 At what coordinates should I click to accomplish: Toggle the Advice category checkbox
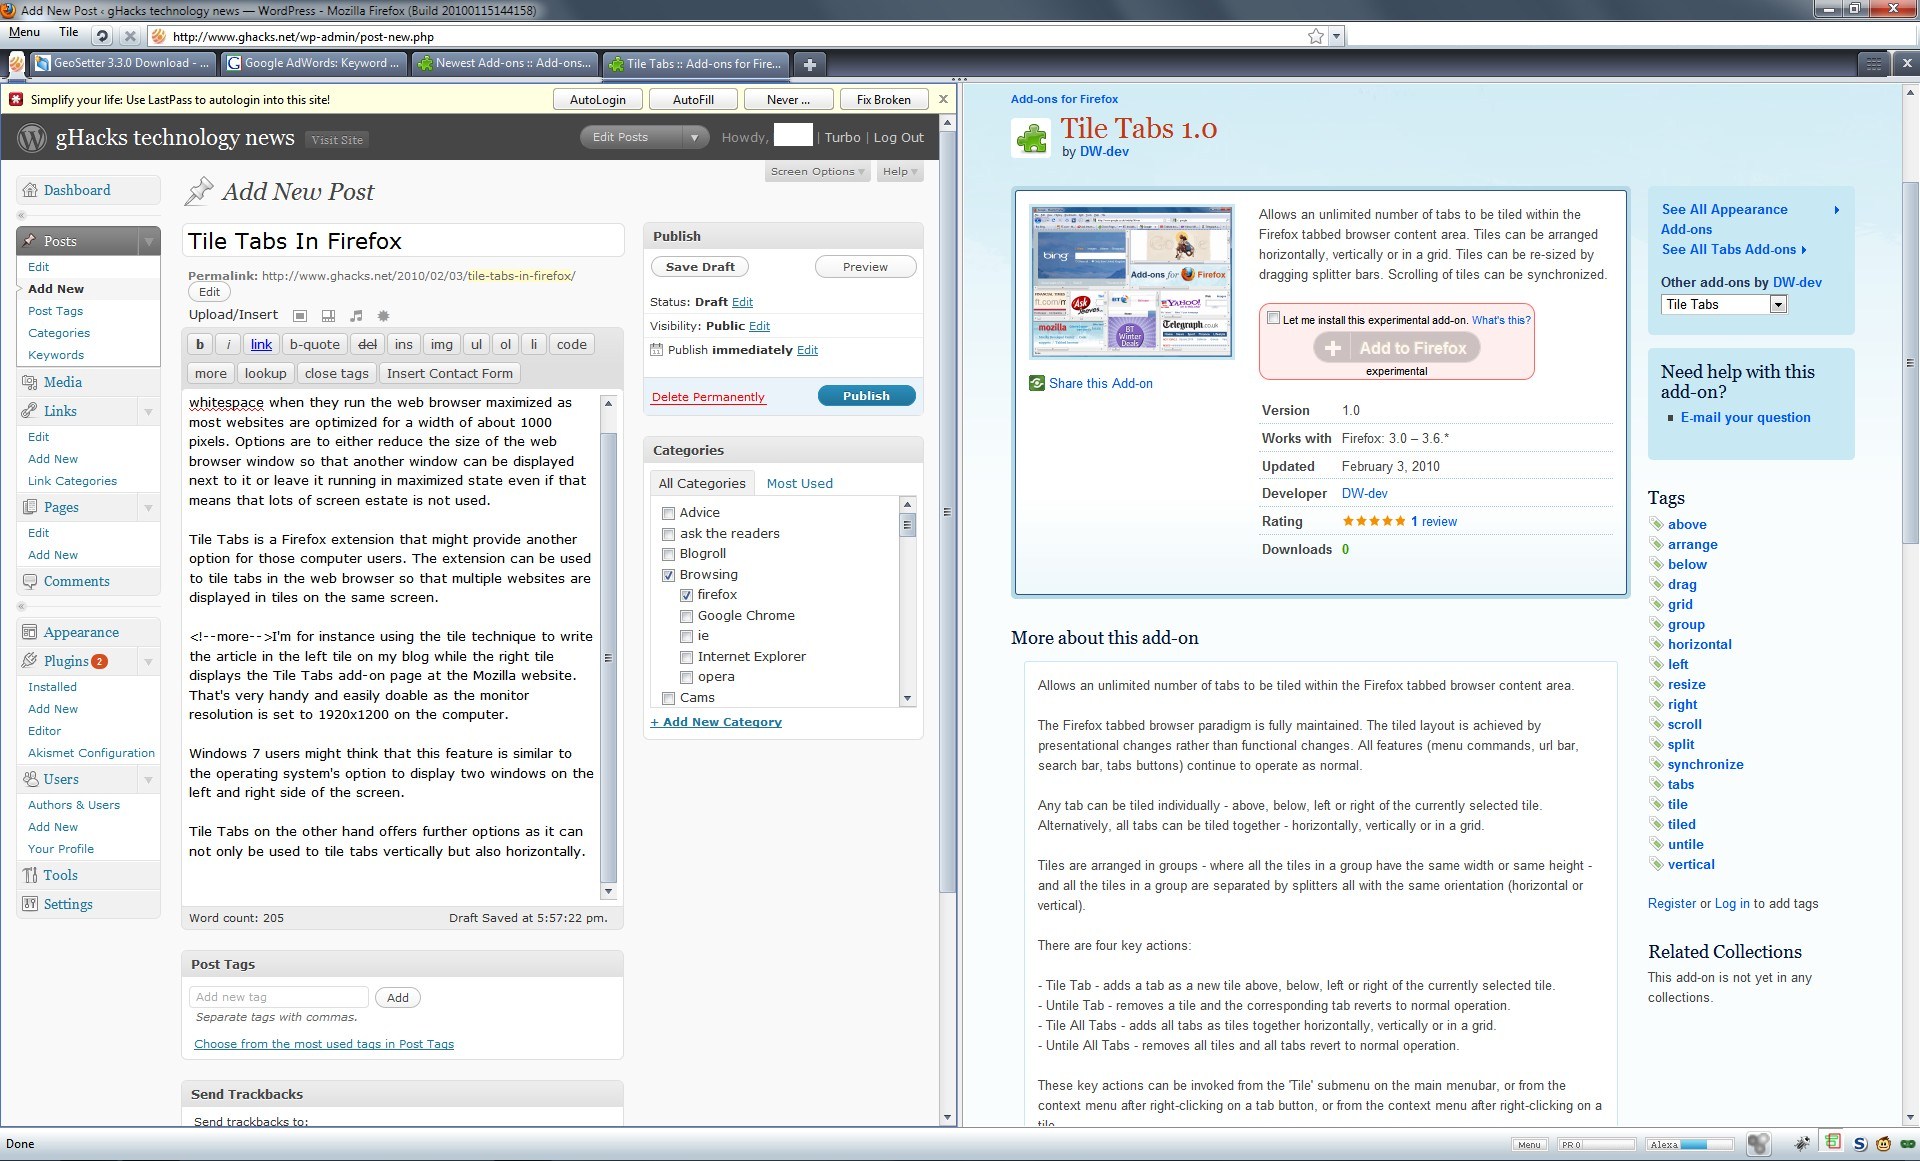pos(669,513)
